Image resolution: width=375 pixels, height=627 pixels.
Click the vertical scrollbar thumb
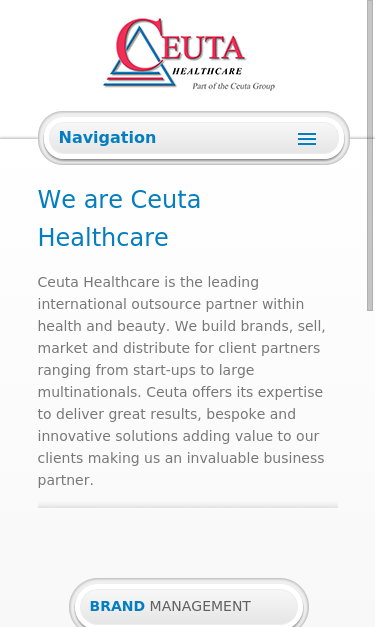[370, 155]
